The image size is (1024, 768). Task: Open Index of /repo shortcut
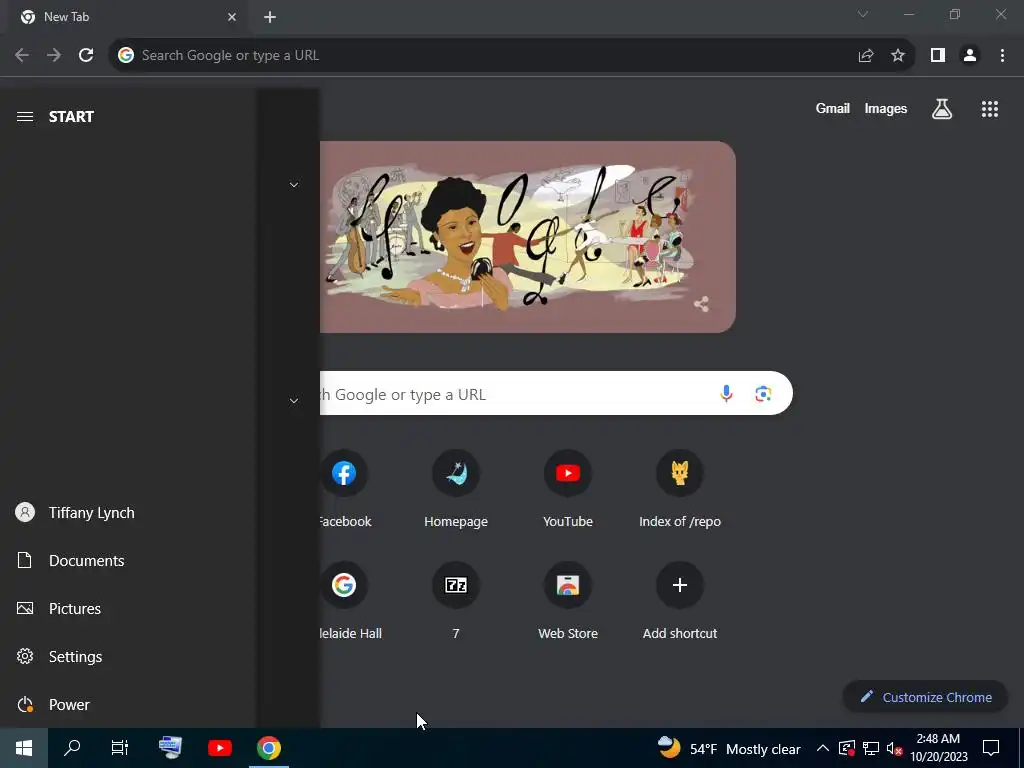(680, 490)
